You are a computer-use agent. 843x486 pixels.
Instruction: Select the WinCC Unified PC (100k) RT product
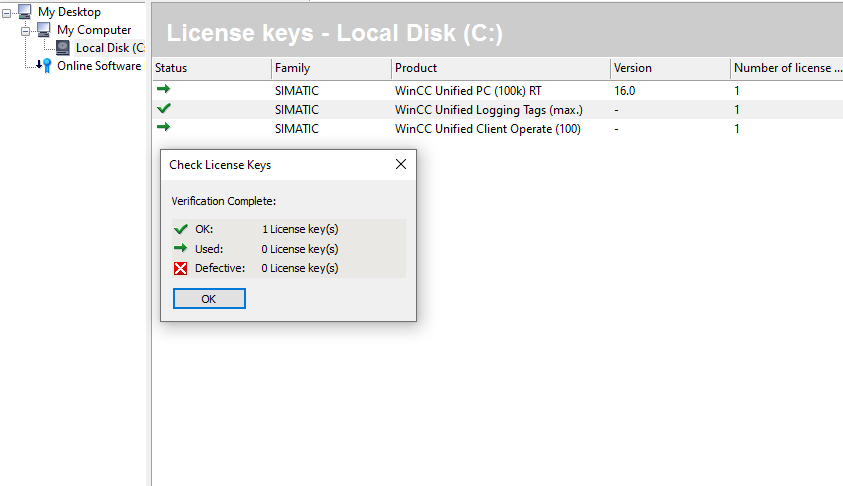pyautogui.click(x=468, y=90)
